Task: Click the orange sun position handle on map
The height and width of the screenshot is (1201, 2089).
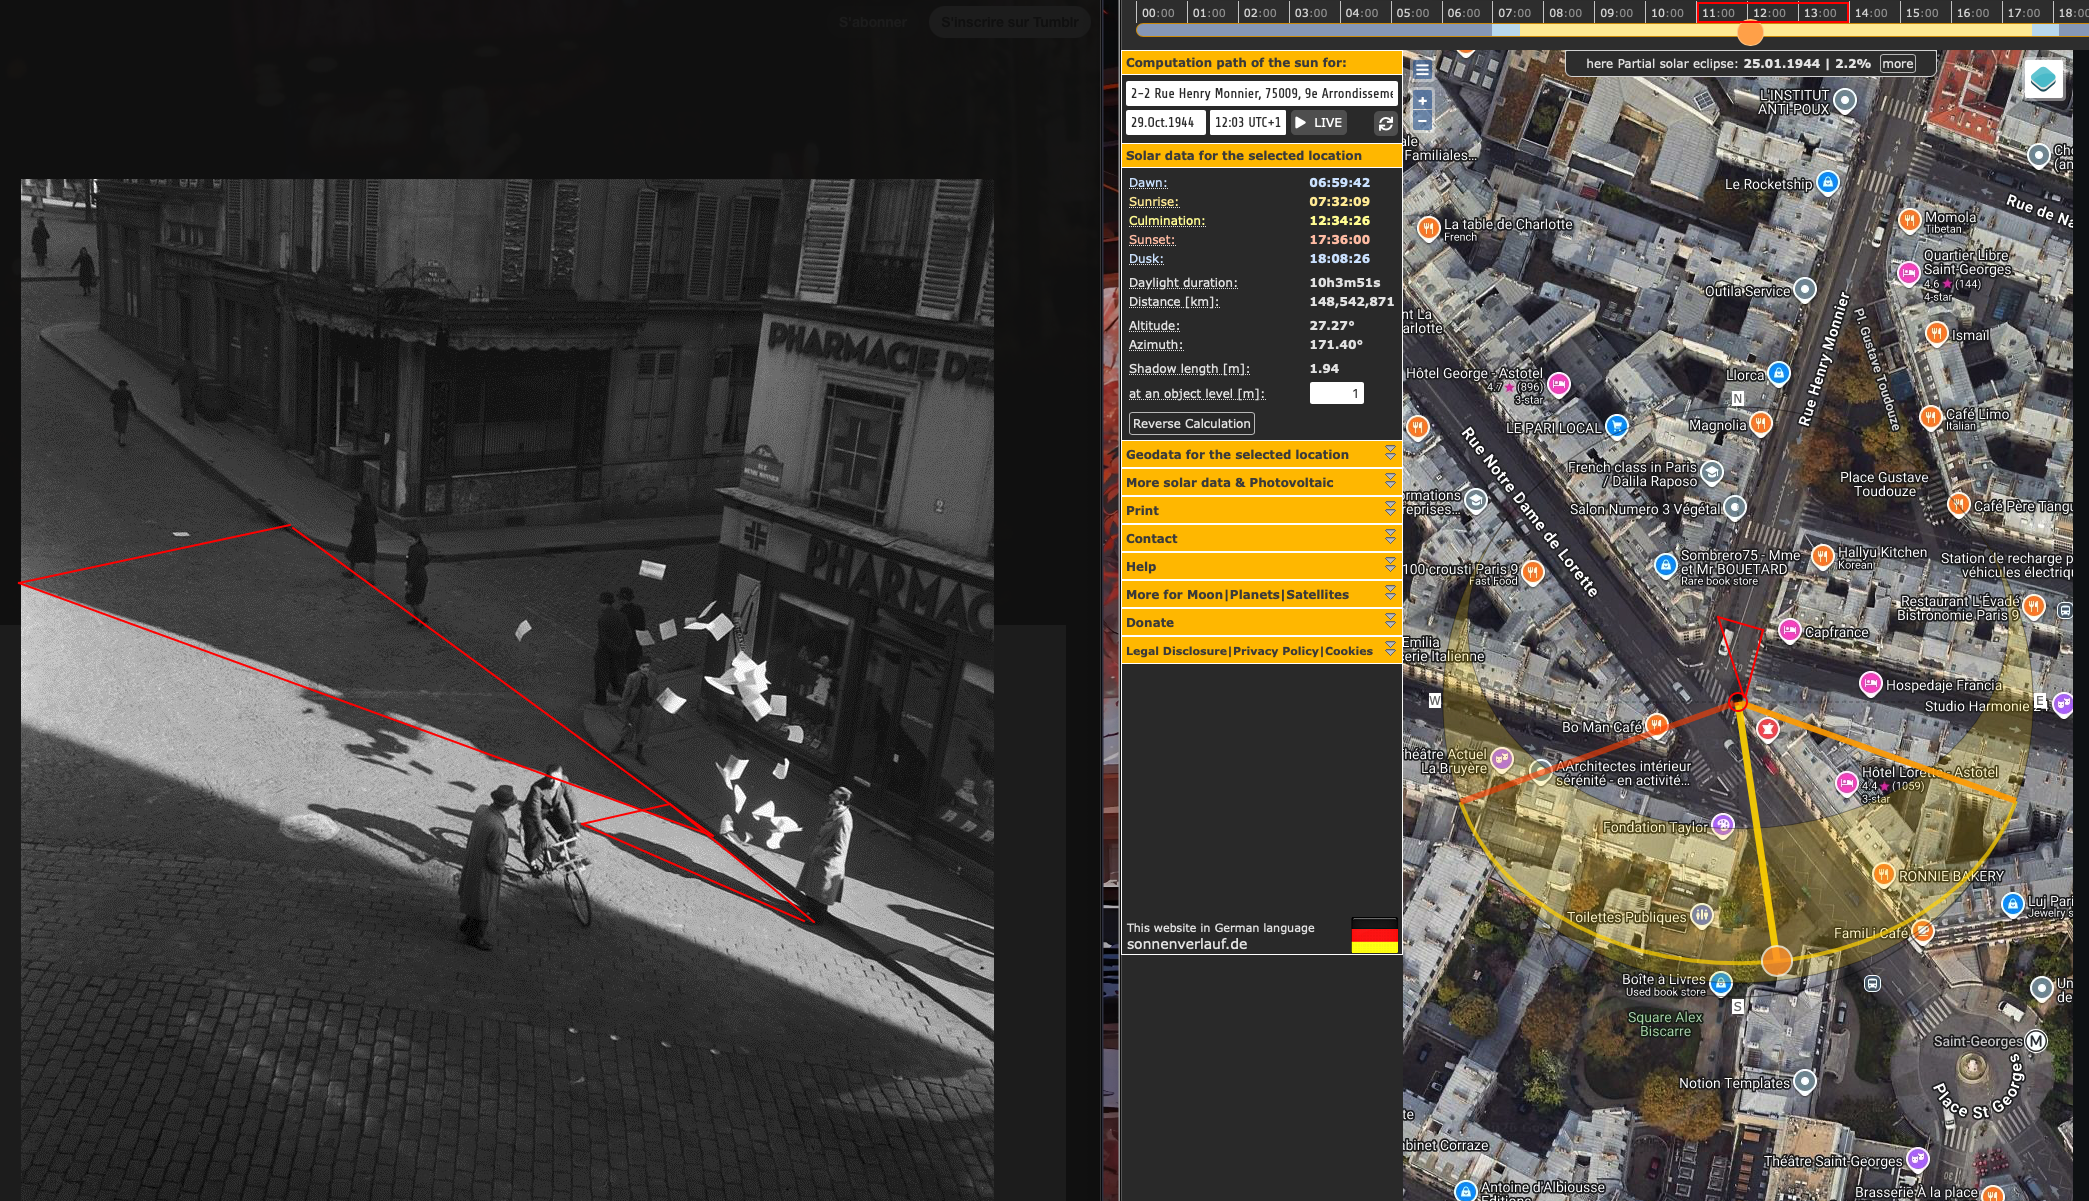Action: pyautogui.click(x=1776, y=961)
